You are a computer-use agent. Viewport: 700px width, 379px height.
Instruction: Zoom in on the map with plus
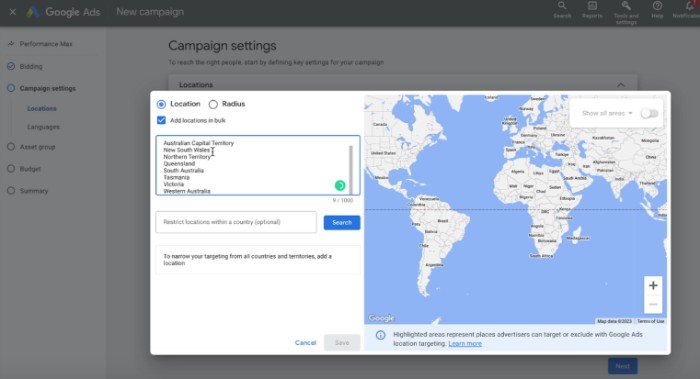(653, 285)
